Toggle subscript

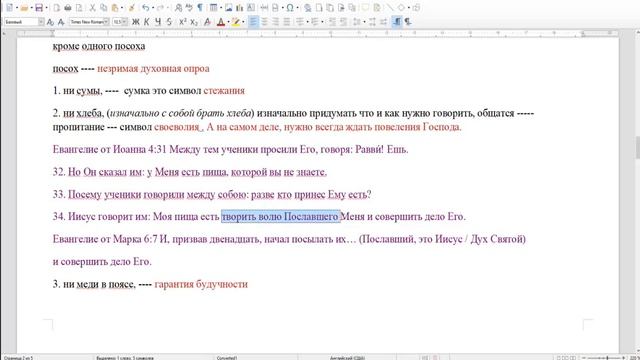click(194, 22)
